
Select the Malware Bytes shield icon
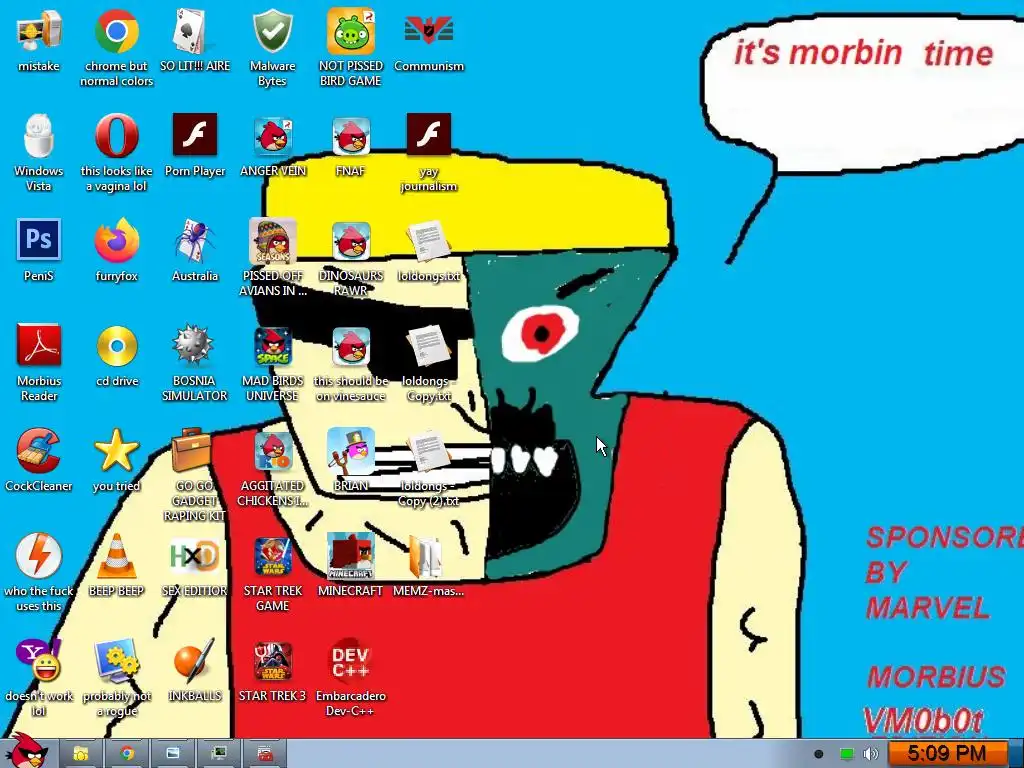pos(272,31)
